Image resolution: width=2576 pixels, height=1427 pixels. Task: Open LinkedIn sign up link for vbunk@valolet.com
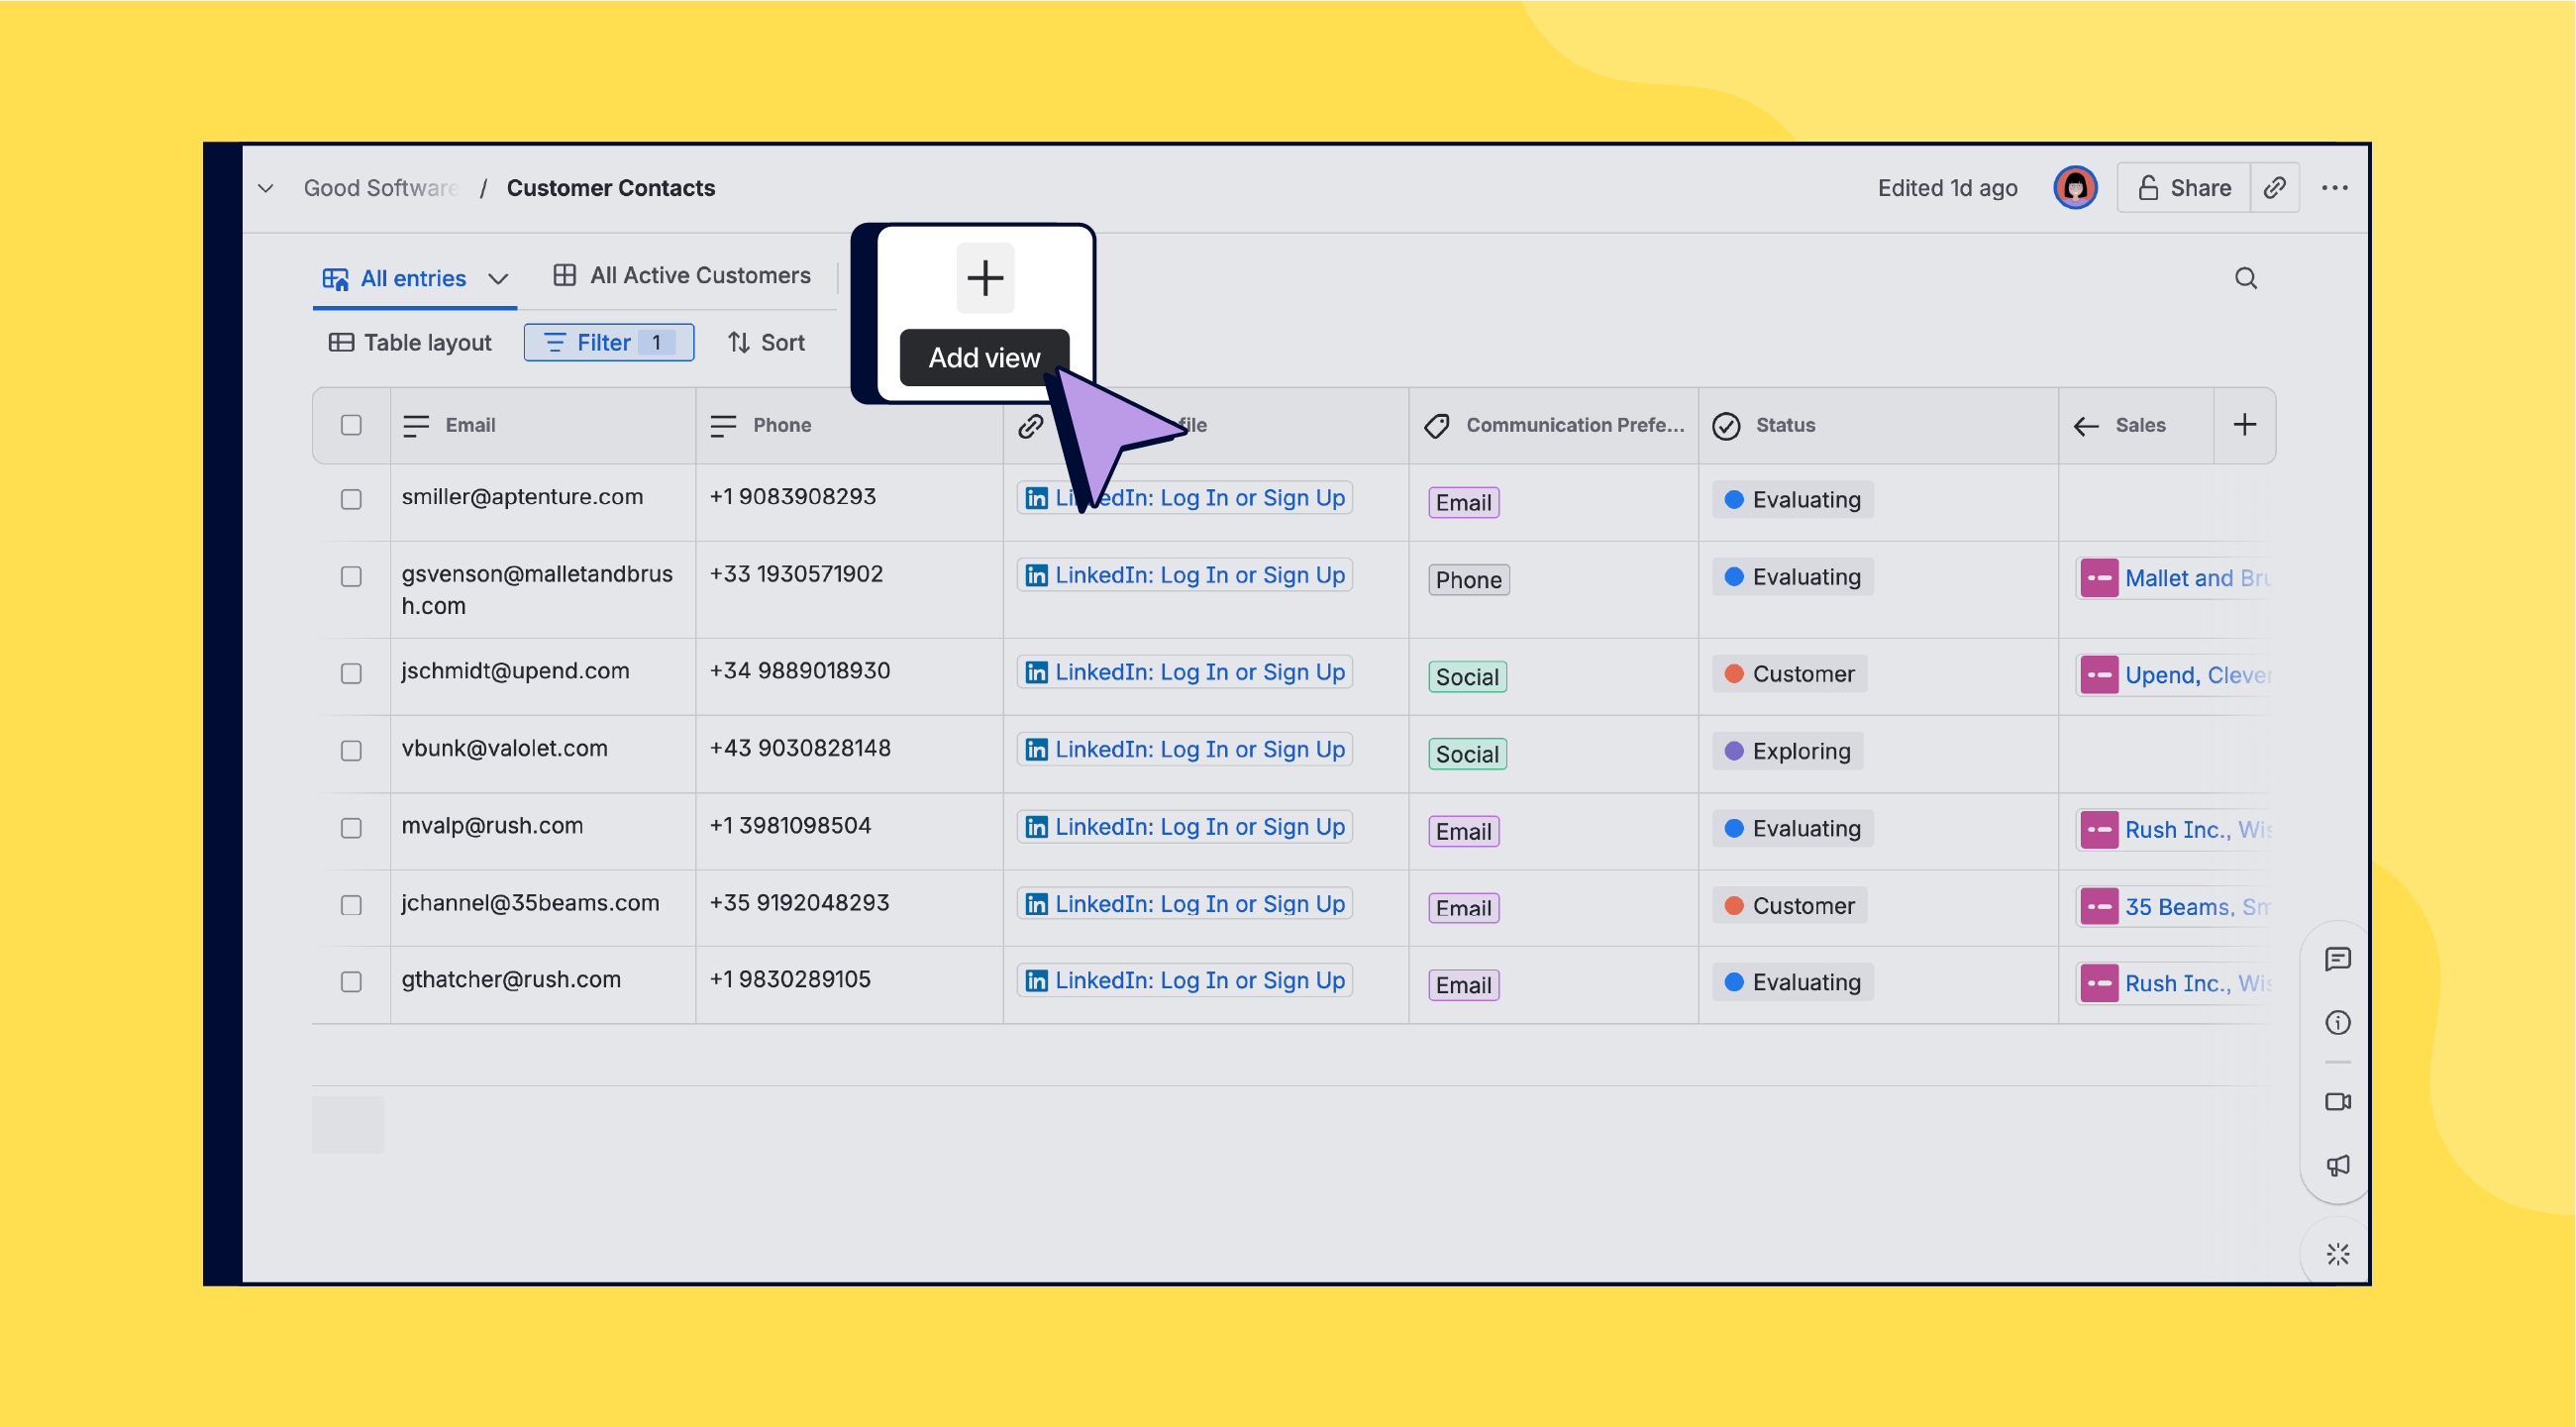click(1183, 748)
